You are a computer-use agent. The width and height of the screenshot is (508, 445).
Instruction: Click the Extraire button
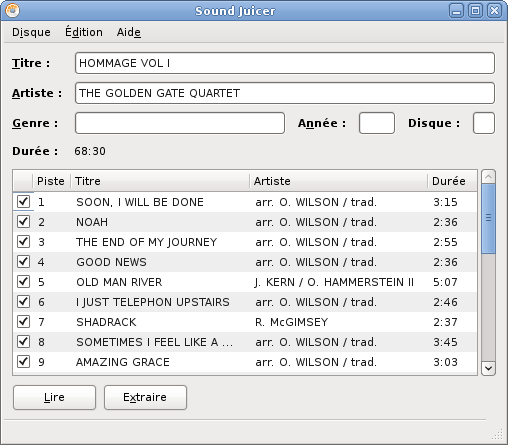point(145,397)
